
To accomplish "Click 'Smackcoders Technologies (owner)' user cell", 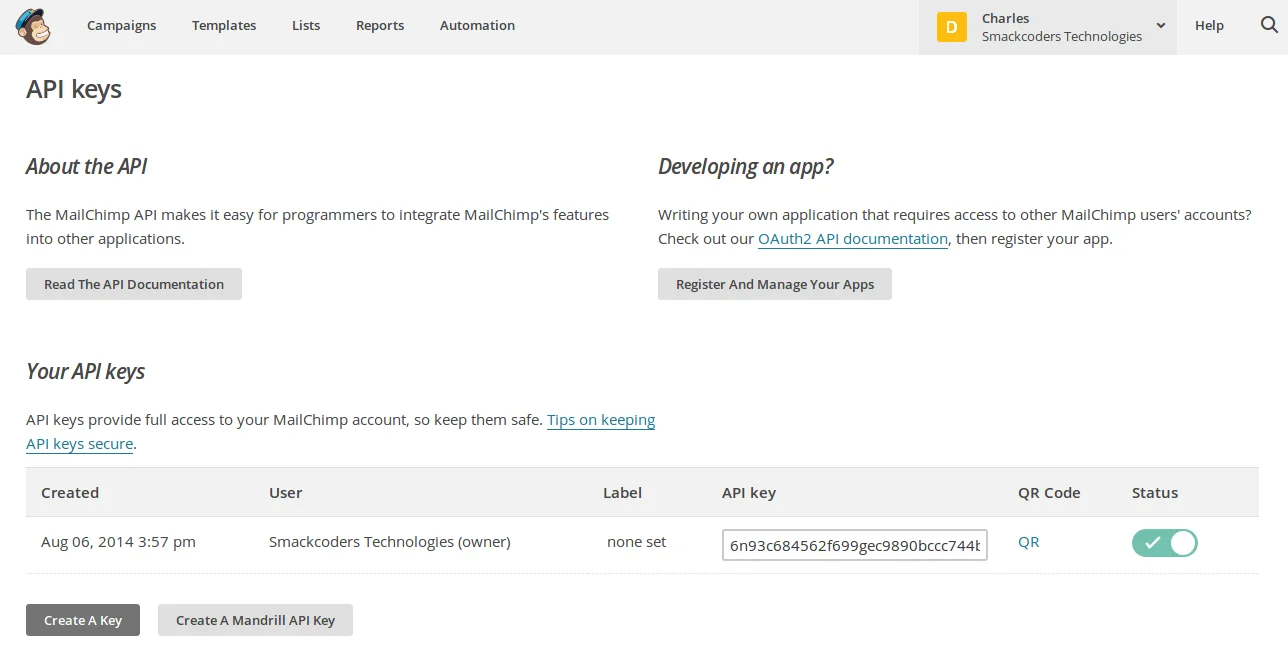I will point(390,542).
